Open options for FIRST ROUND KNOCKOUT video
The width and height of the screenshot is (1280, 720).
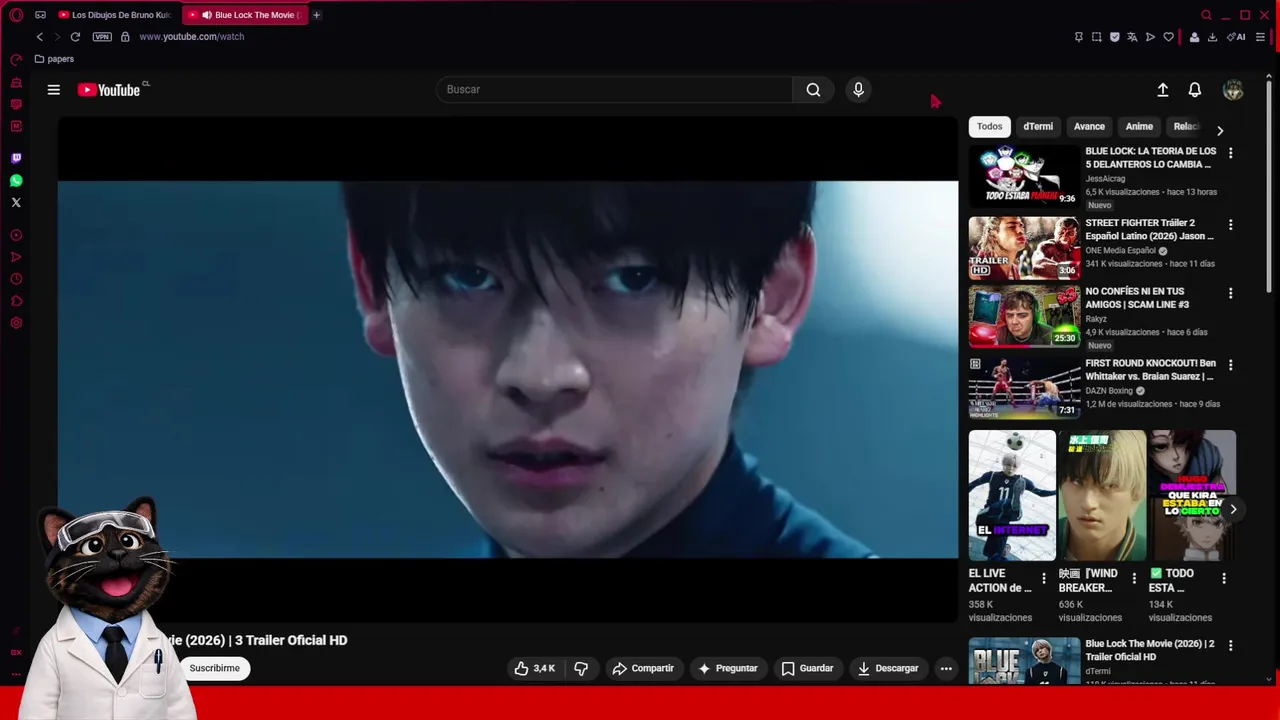(x=1231, y=365)
